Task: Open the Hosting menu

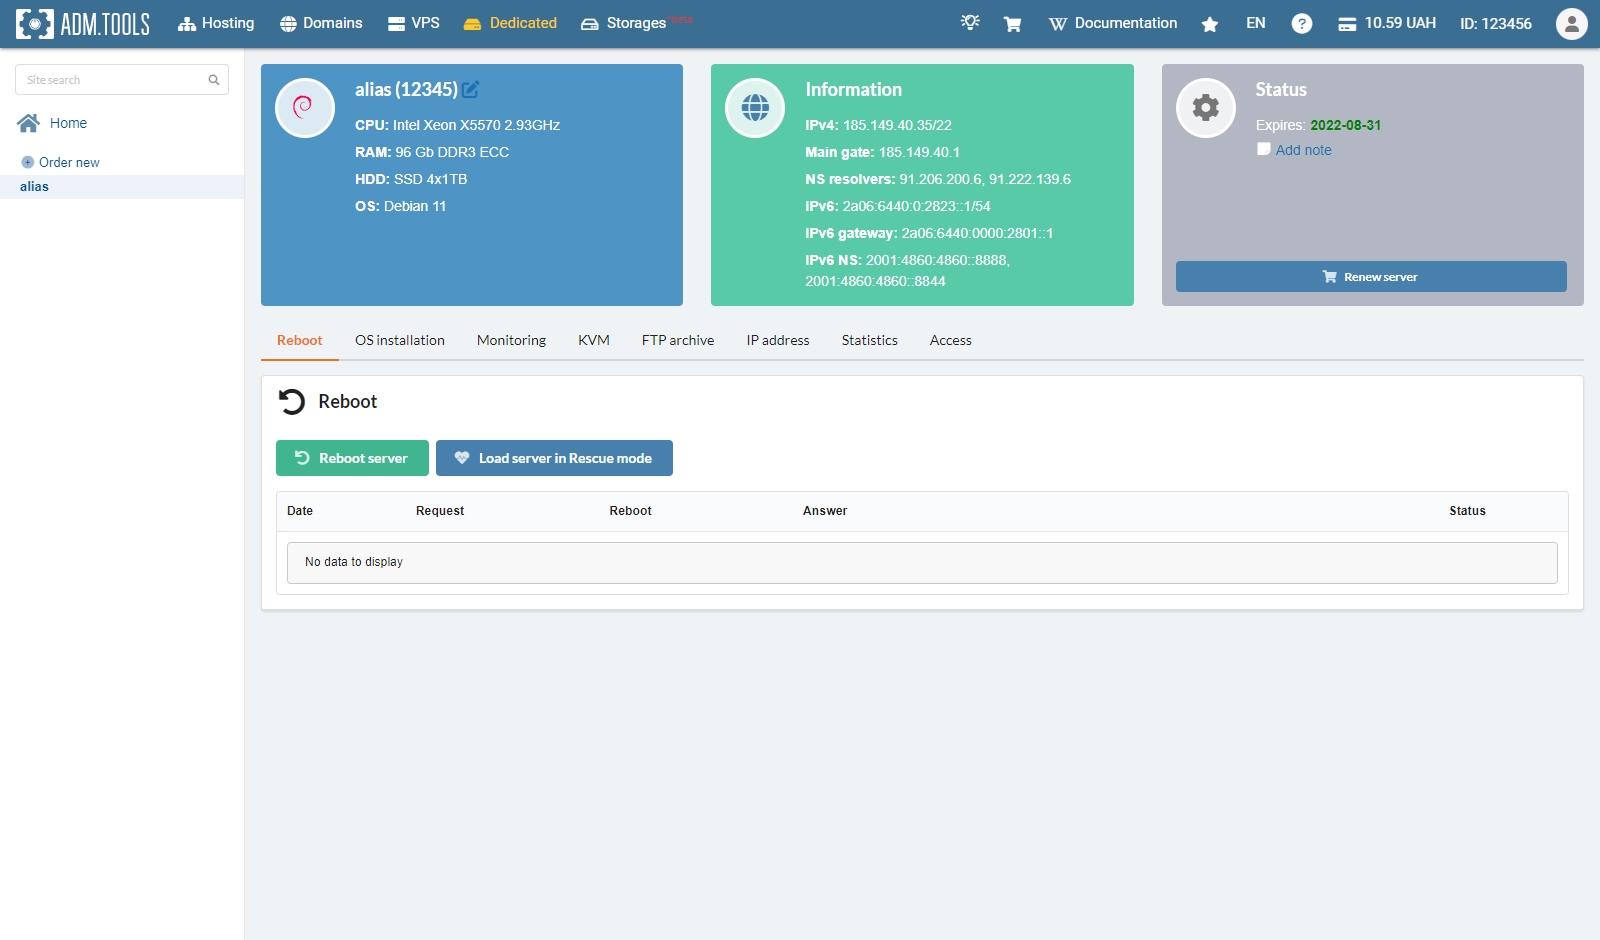Action: (x=216, y=24)
